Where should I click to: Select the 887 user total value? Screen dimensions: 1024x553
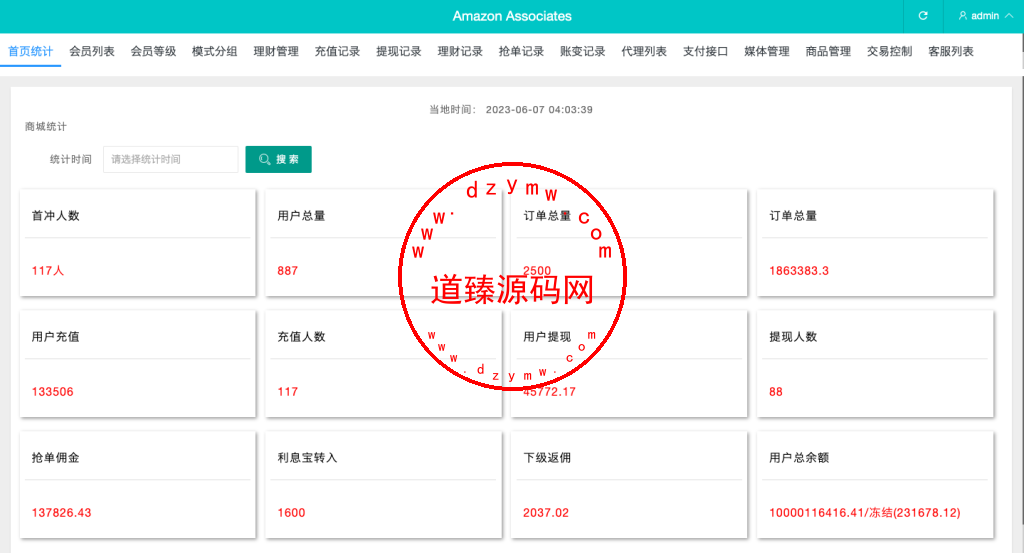tap(287, 270)
